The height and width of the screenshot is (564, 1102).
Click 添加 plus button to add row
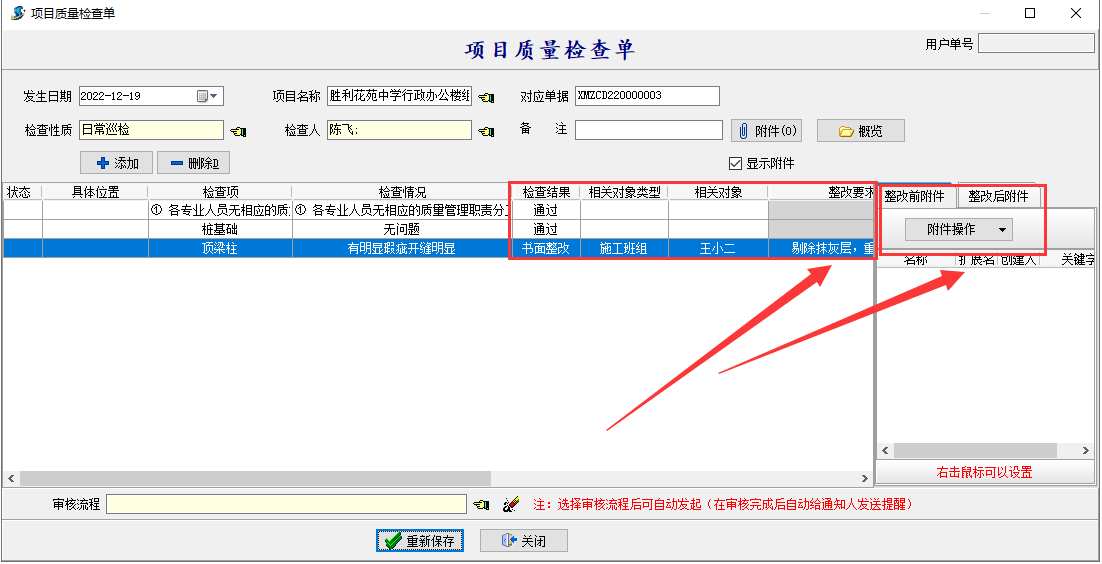pyautogui.click(x=116, y=163)
